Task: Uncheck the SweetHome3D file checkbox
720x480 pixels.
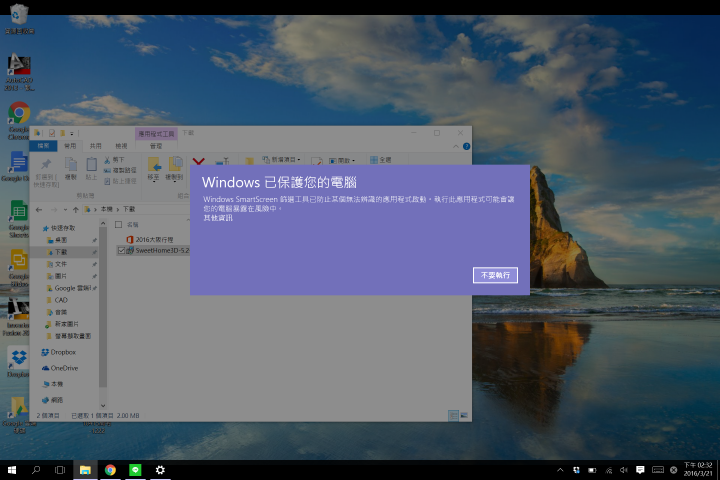Action: [x=121, y=250]
